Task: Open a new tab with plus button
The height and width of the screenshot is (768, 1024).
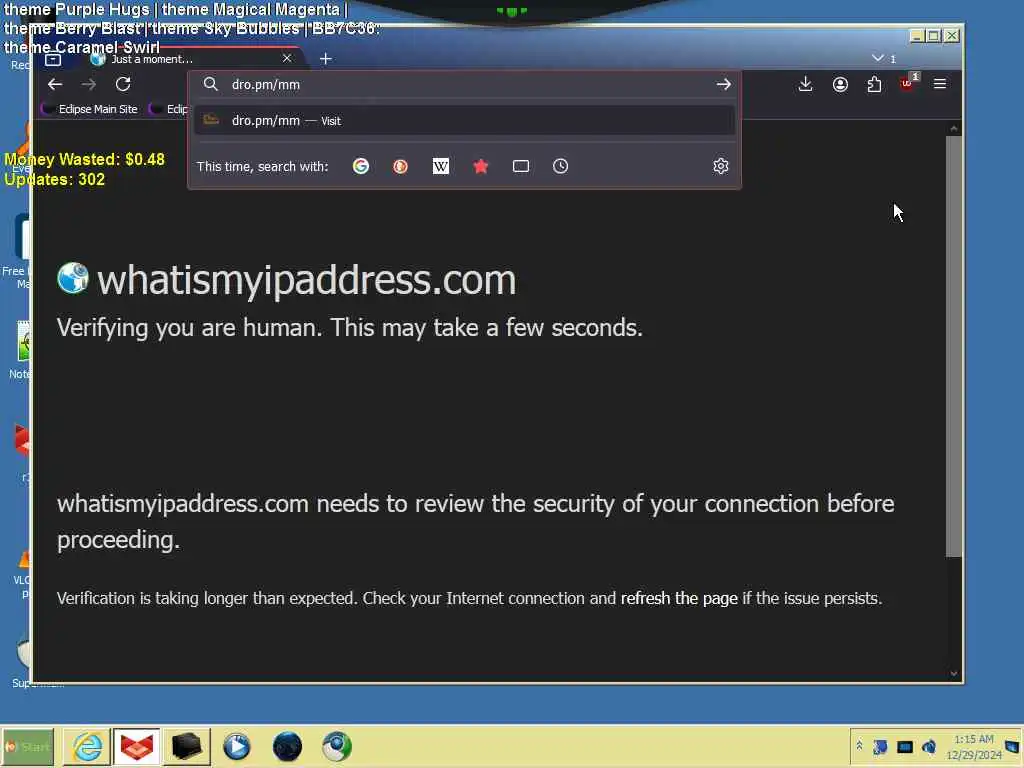Action: (x=325, y=59)
